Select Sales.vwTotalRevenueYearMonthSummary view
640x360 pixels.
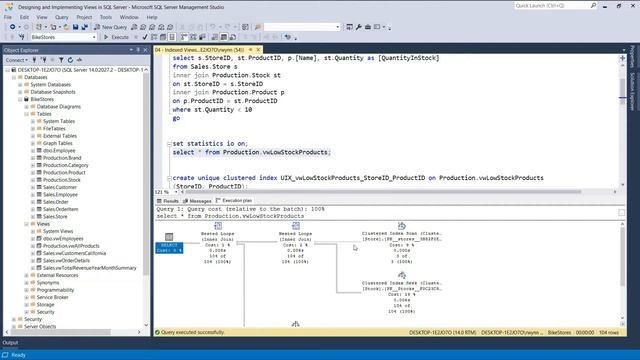[89, 268]
